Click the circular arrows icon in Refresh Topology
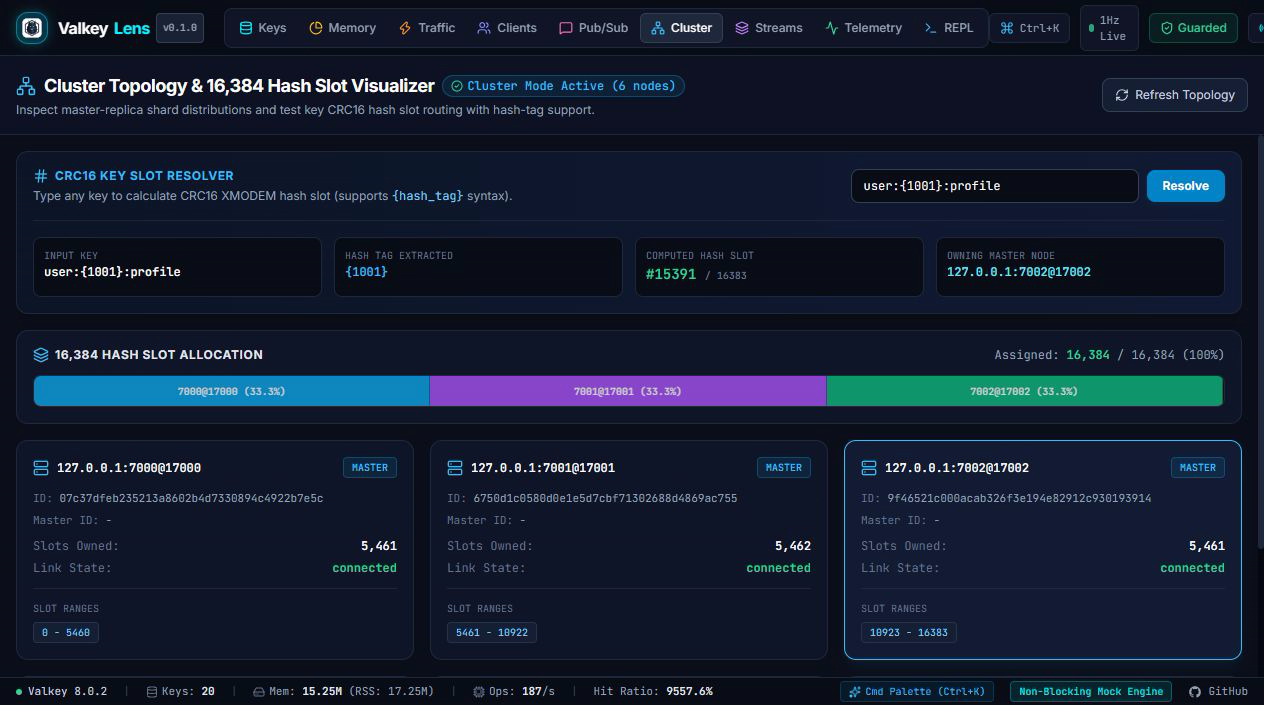The width and height of the screenshot is (1264, 705). (1122, 95)
